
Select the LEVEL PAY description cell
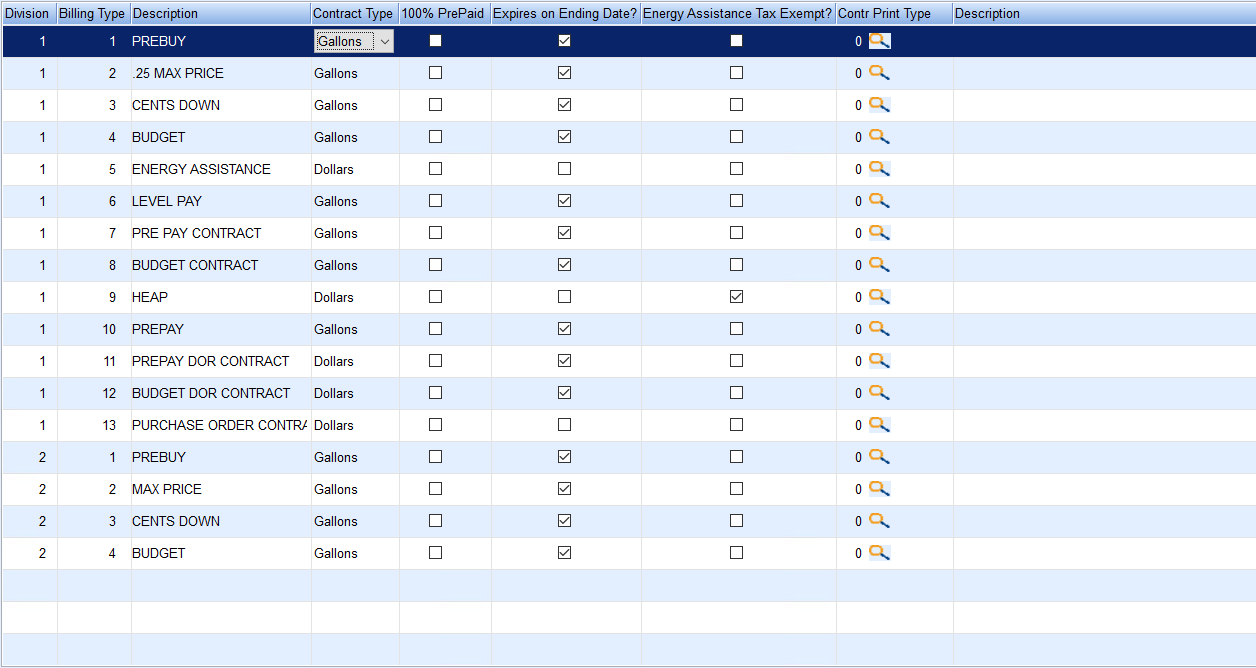tap(220, 201)
